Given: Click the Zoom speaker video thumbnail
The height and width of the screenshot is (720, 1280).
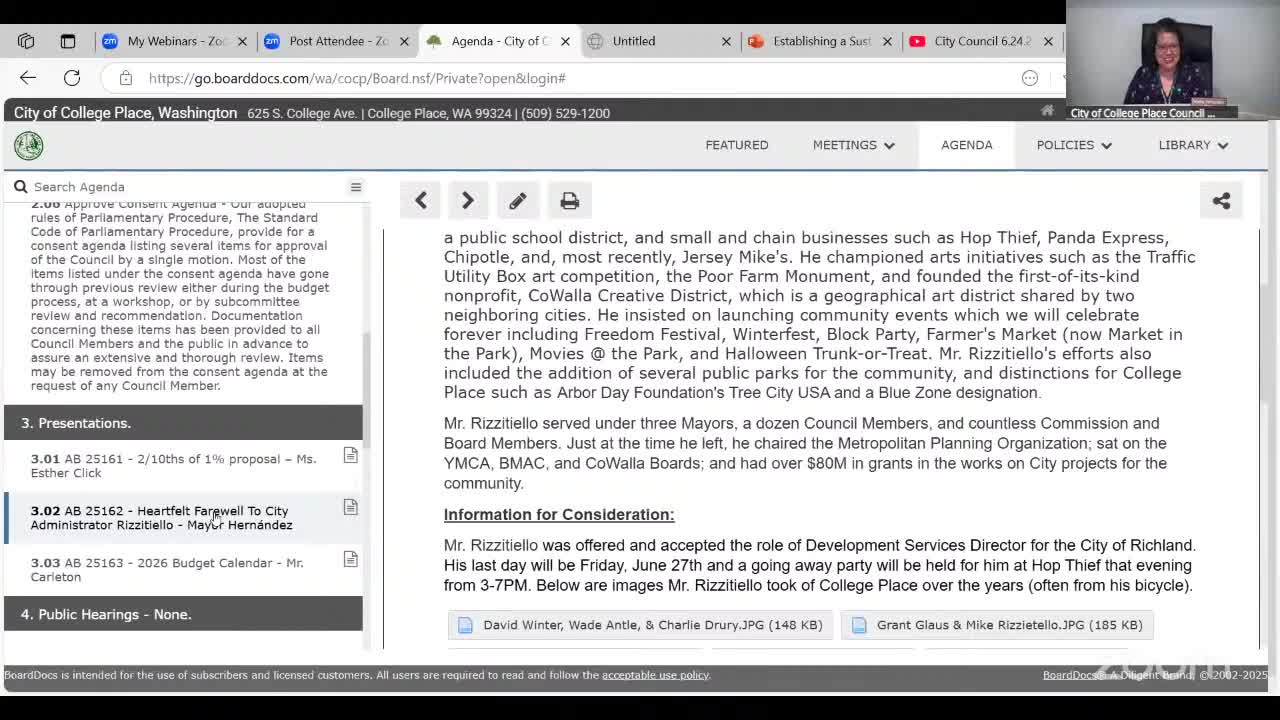Looking at the screenshot, I should pyautogui.click(x=1173, y=59).
